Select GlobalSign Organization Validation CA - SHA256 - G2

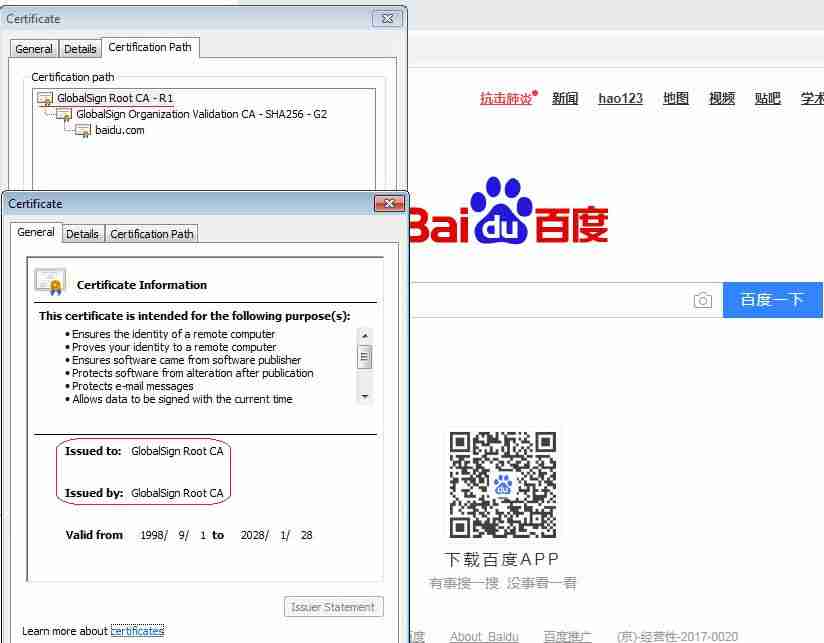pos(201,114)
